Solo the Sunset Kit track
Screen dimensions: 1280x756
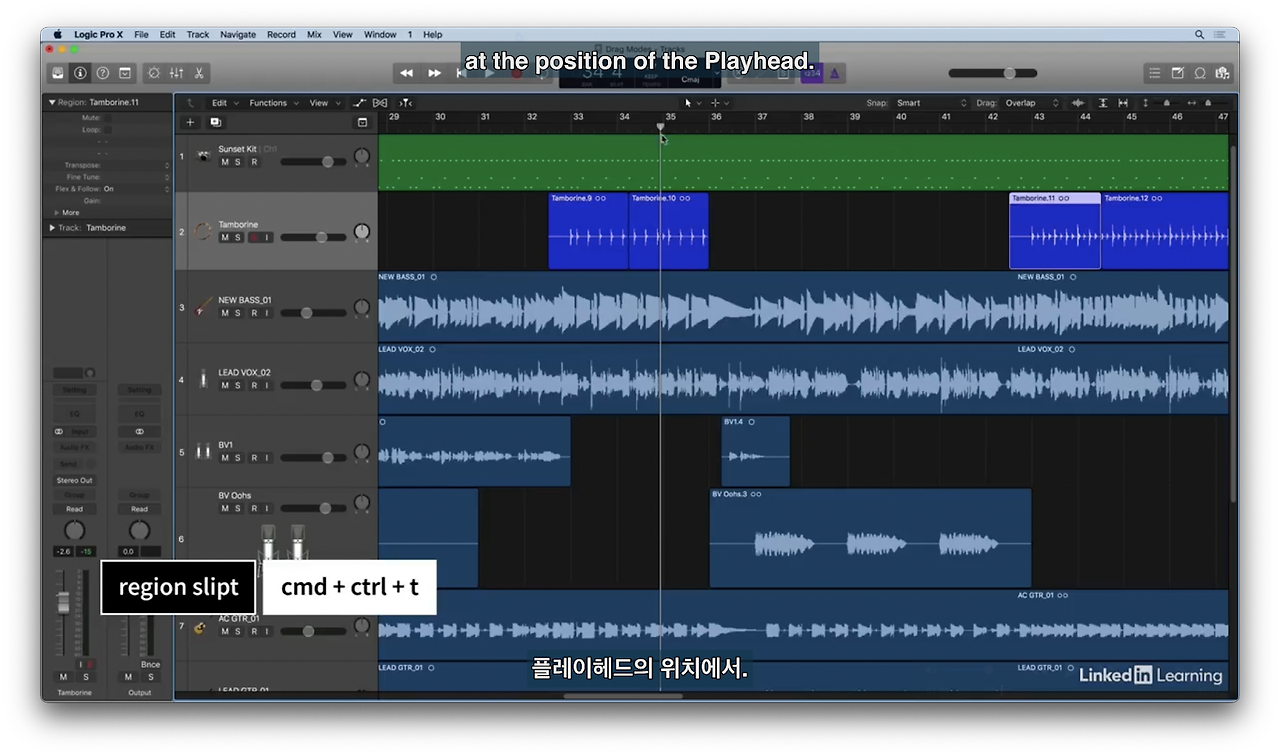point(238,162)
